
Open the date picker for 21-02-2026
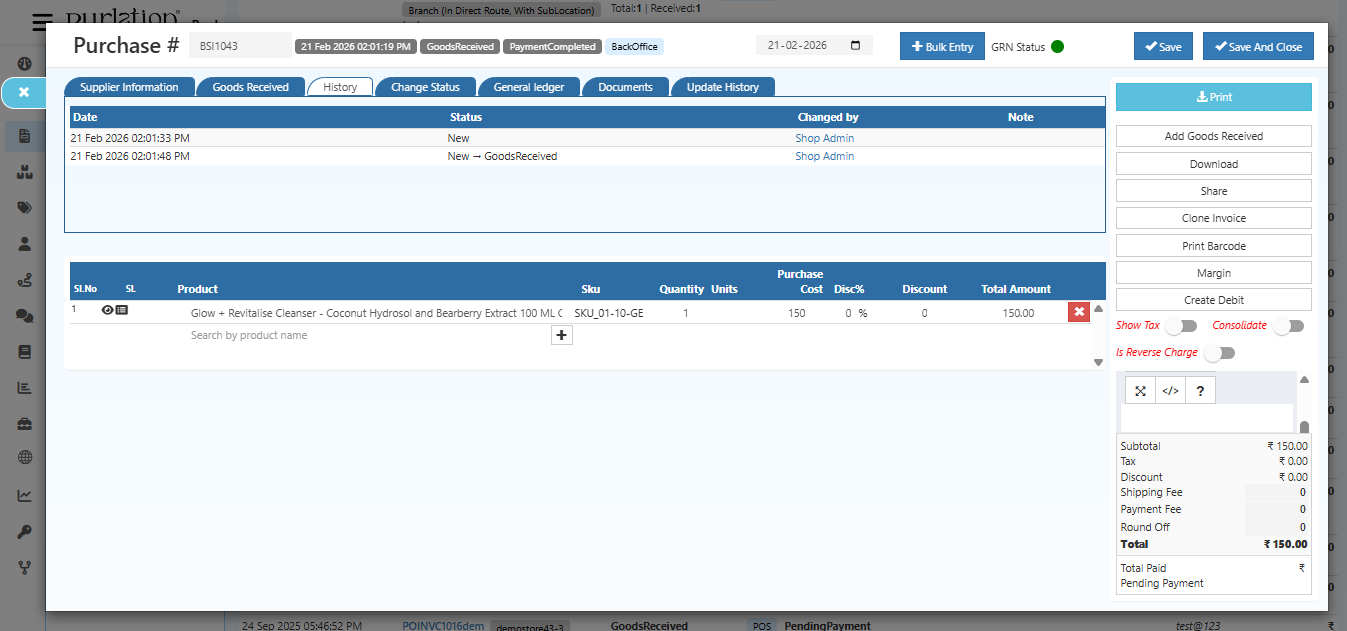click(x=855, y=44)
